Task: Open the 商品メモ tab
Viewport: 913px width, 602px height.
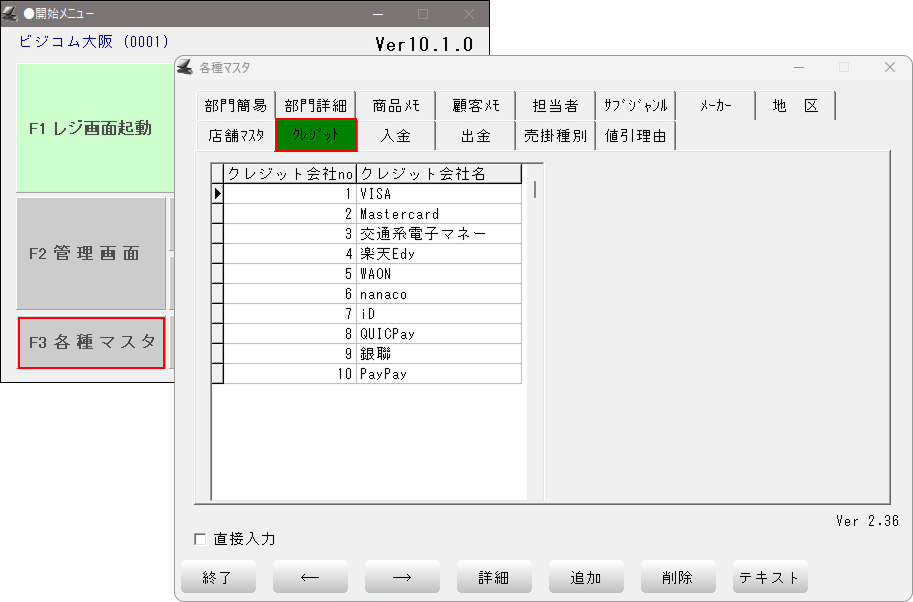Action: click(x=396, y=106)
